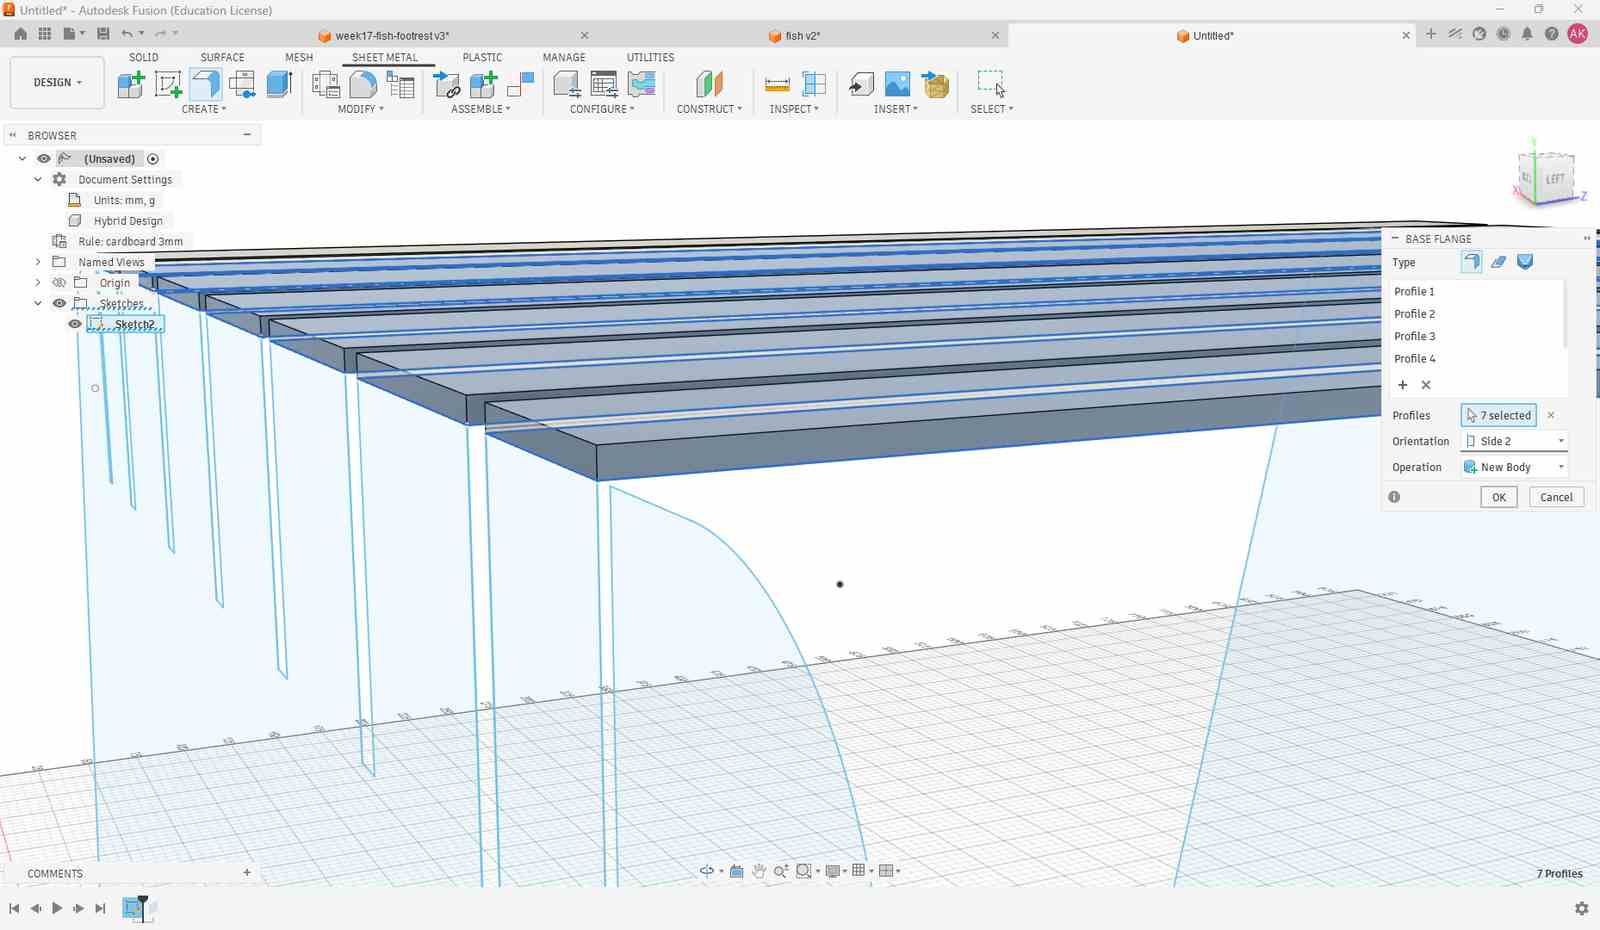Select the Measure tool in Inspect
This screenshot has width=1600, height=930.
[x=777, y=84]
